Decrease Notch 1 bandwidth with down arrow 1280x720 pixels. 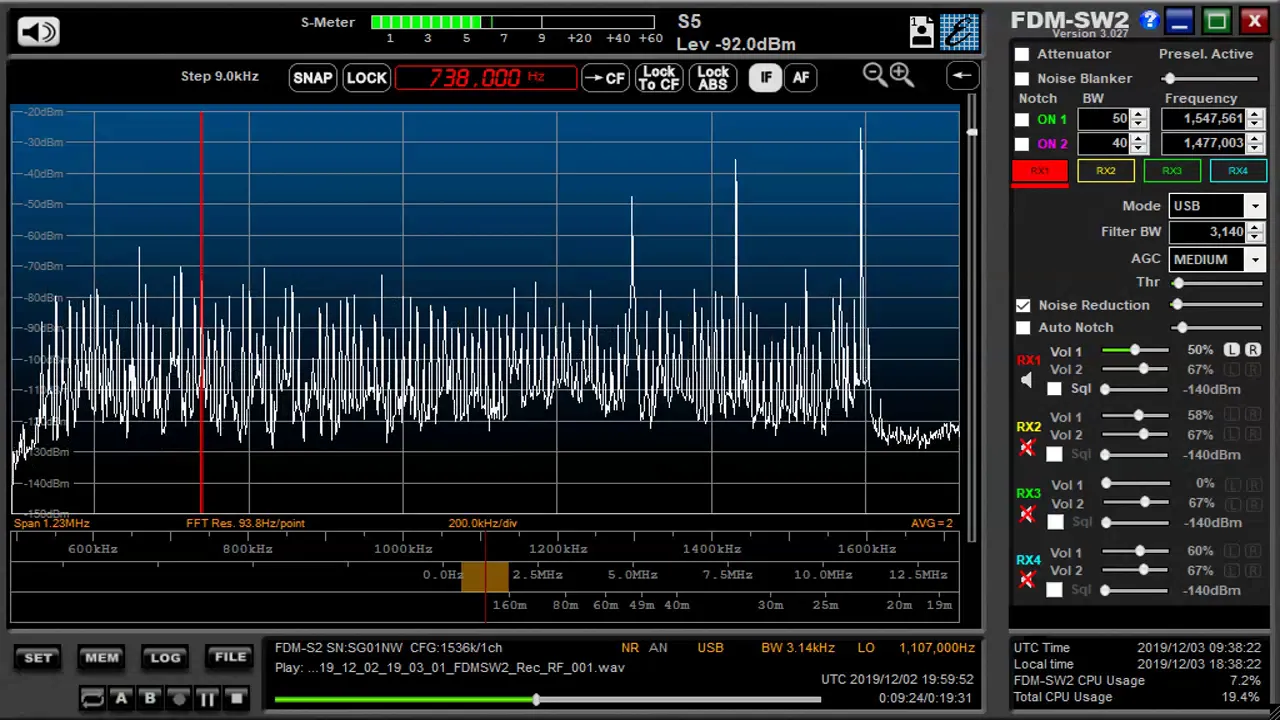(x=1138, y=125)
